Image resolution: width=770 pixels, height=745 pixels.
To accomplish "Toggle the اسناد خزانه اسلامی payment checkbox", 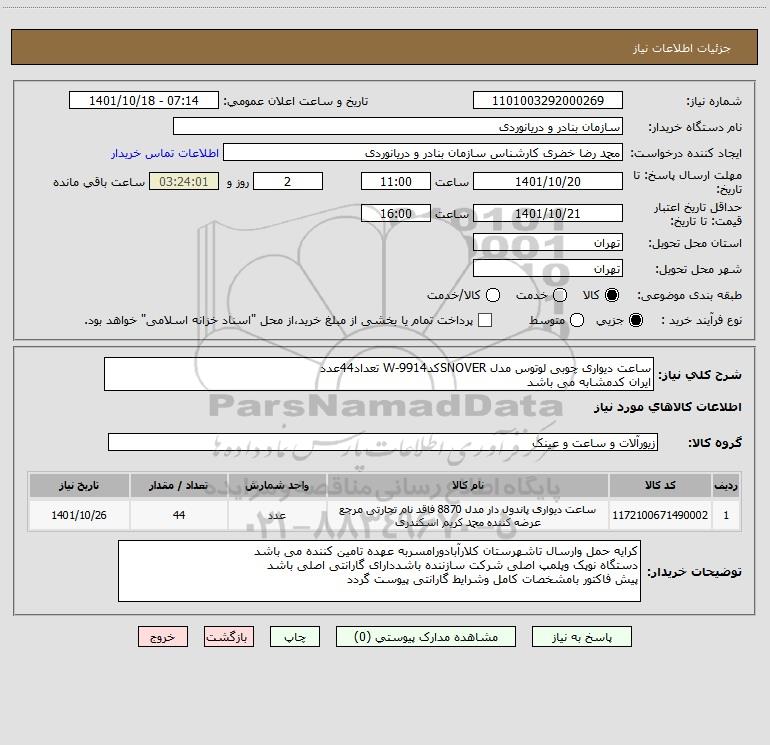I will tap(485, 320).
